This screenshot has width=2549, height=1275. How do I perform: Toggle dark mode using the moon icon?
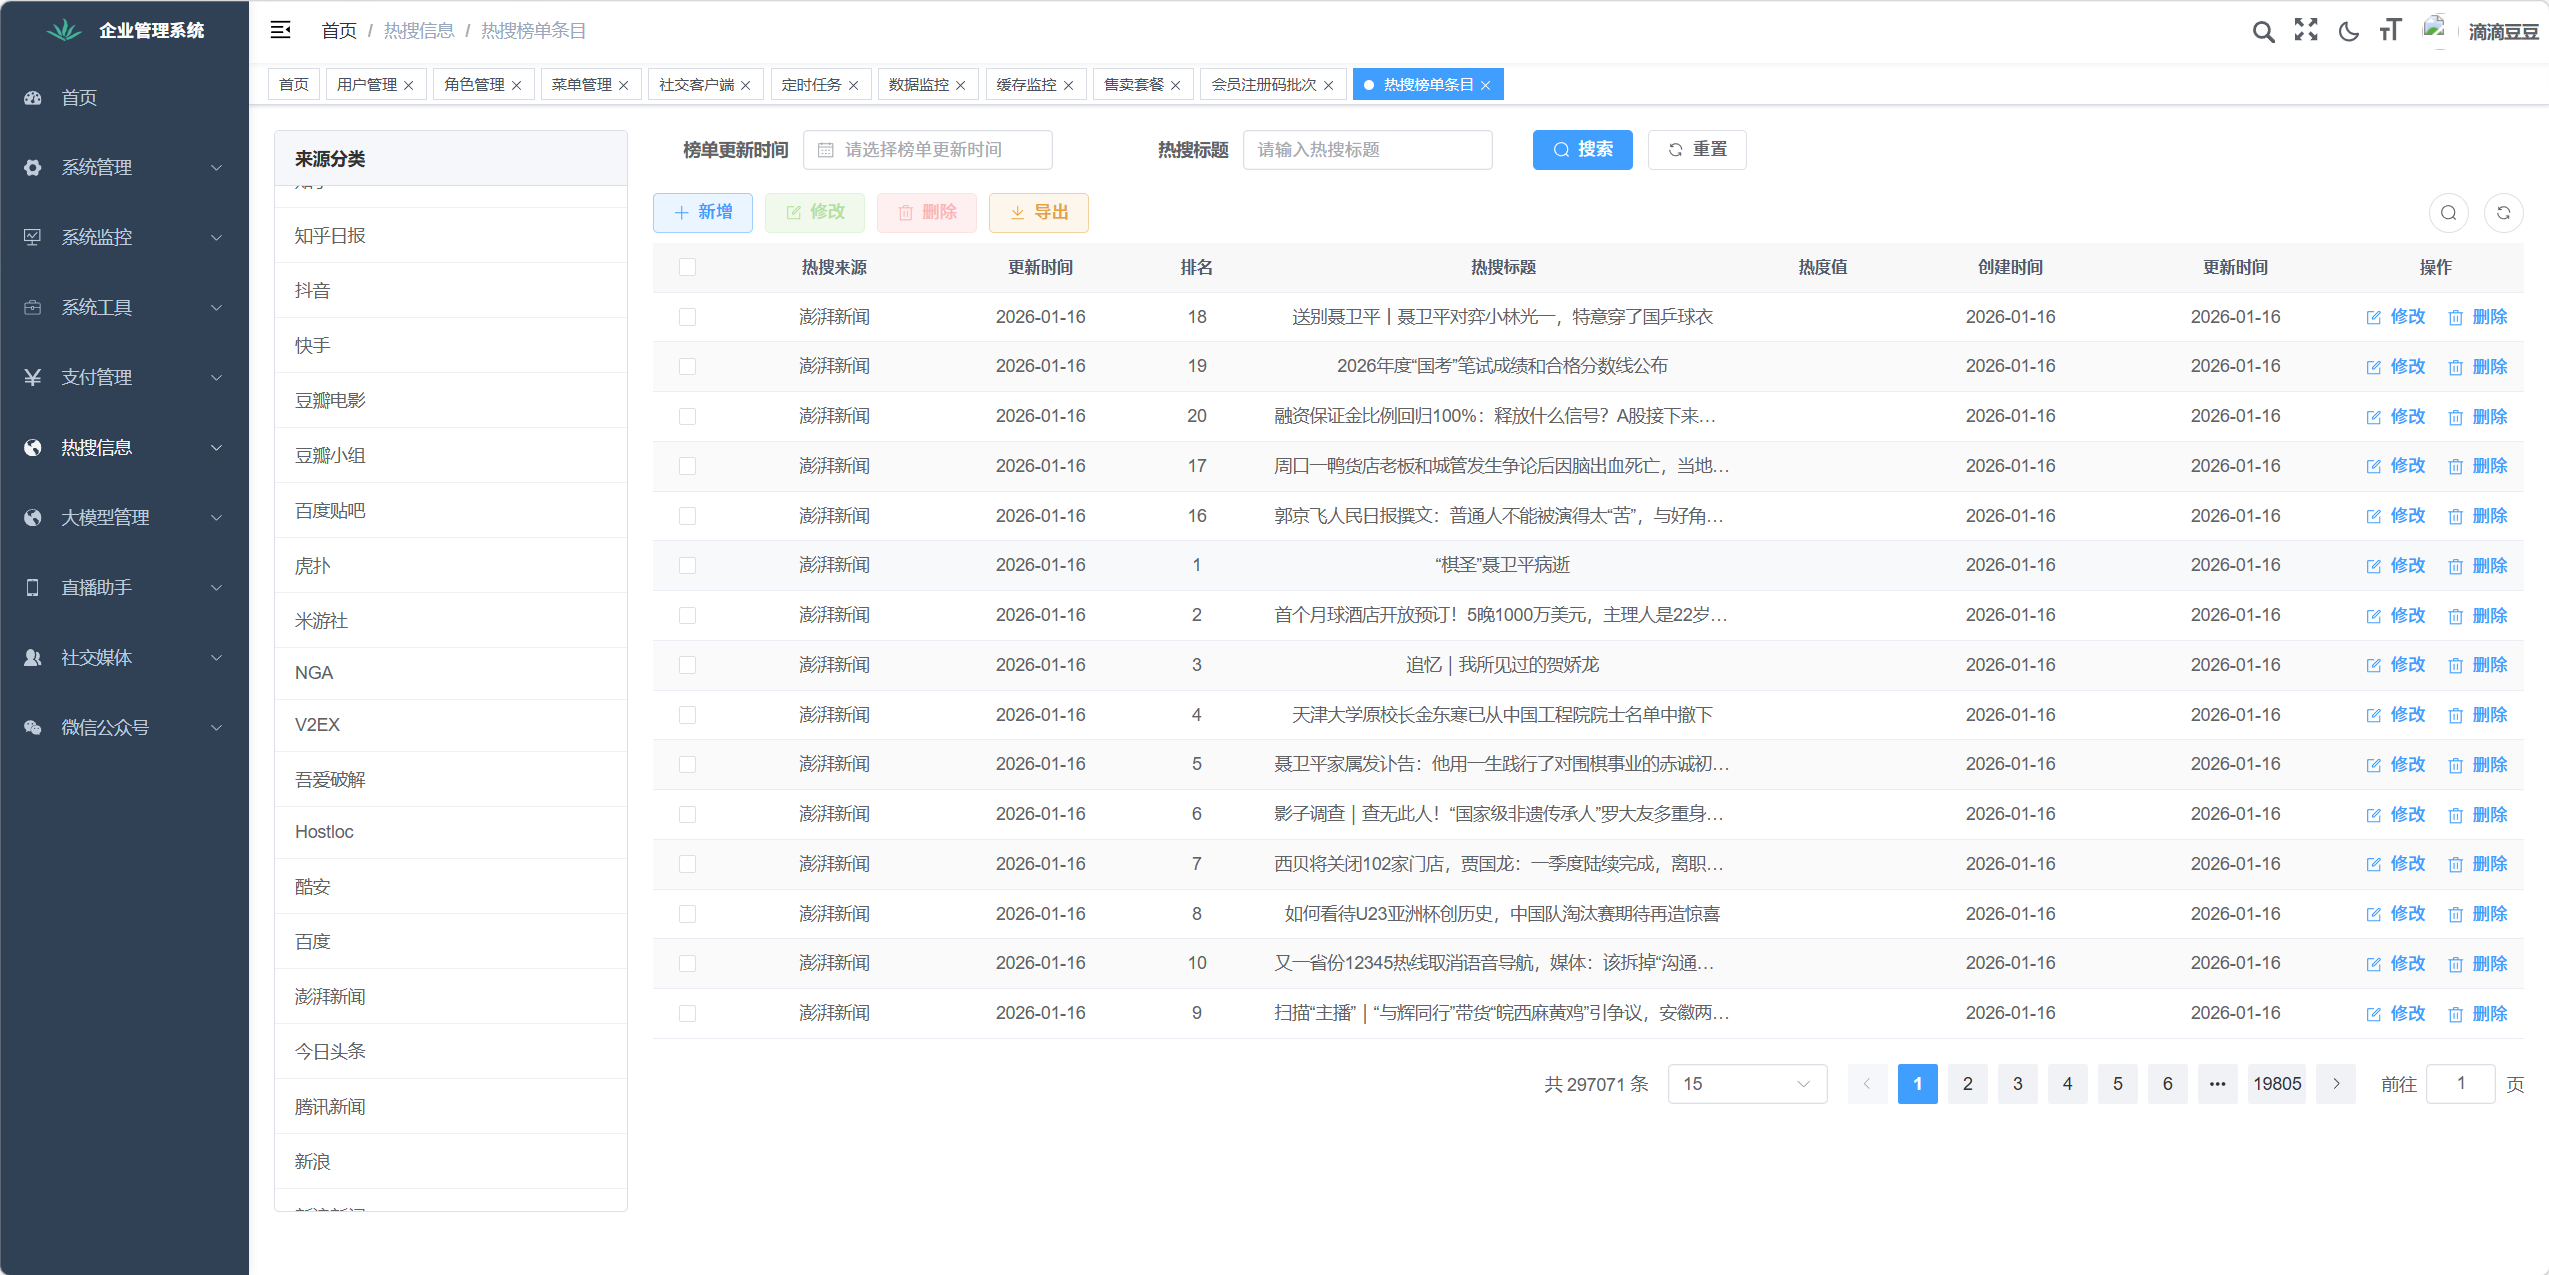[x=2347, y=30]
